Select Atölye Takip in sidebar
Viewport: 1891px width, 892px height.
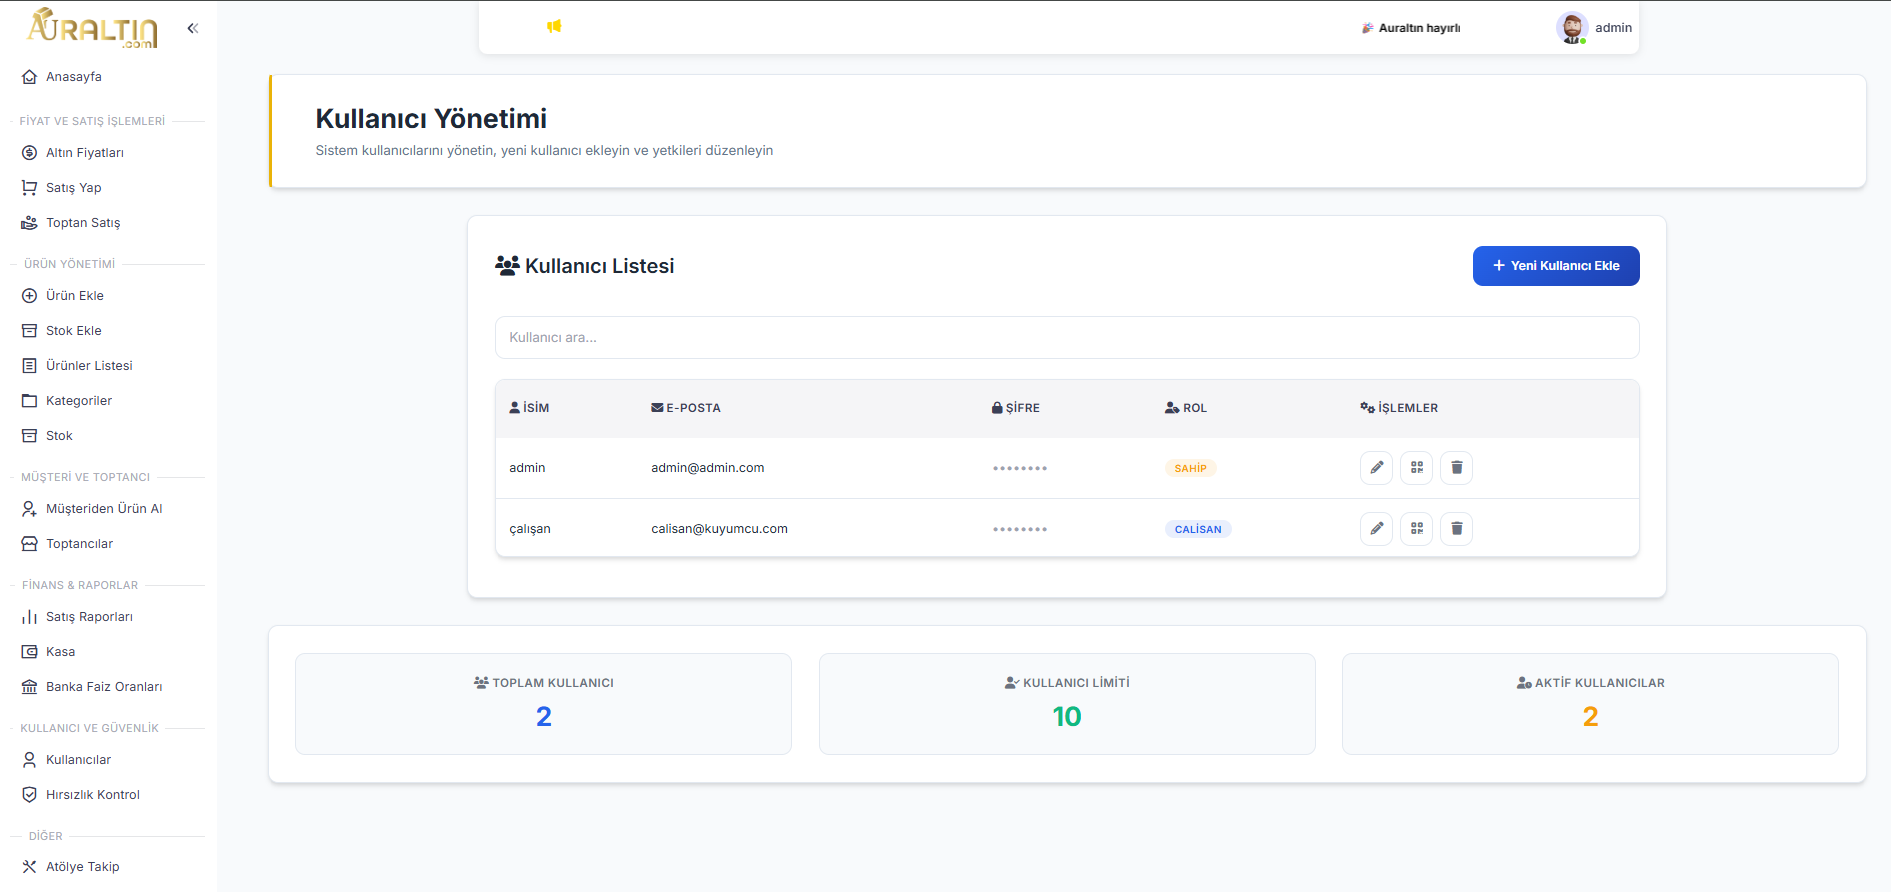coord(82,867)
